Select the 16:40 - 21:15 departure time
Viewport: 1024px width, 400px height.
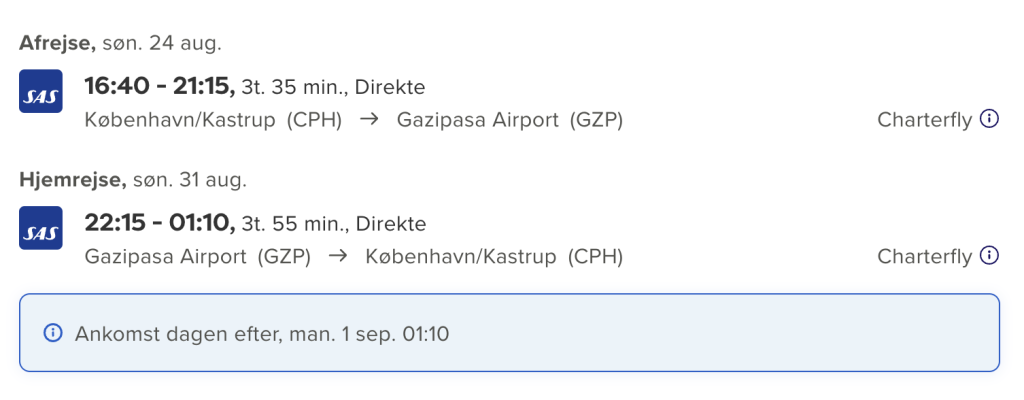[160, 86]
